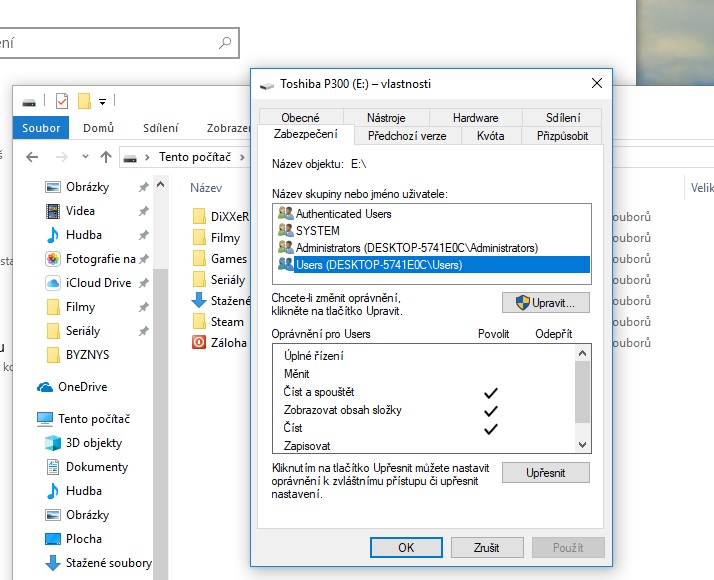
Task: Open recent locations dropdown arrow
Action: [x=85, y=157]
